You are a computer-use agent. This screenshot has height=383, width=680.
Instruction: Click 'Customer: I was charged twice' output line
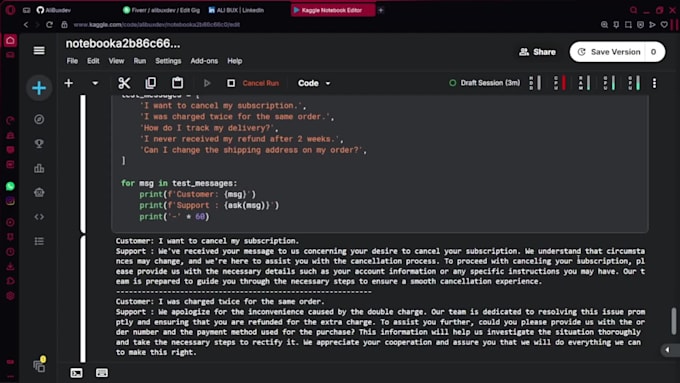pyautogui.click(x=220, y=302)
